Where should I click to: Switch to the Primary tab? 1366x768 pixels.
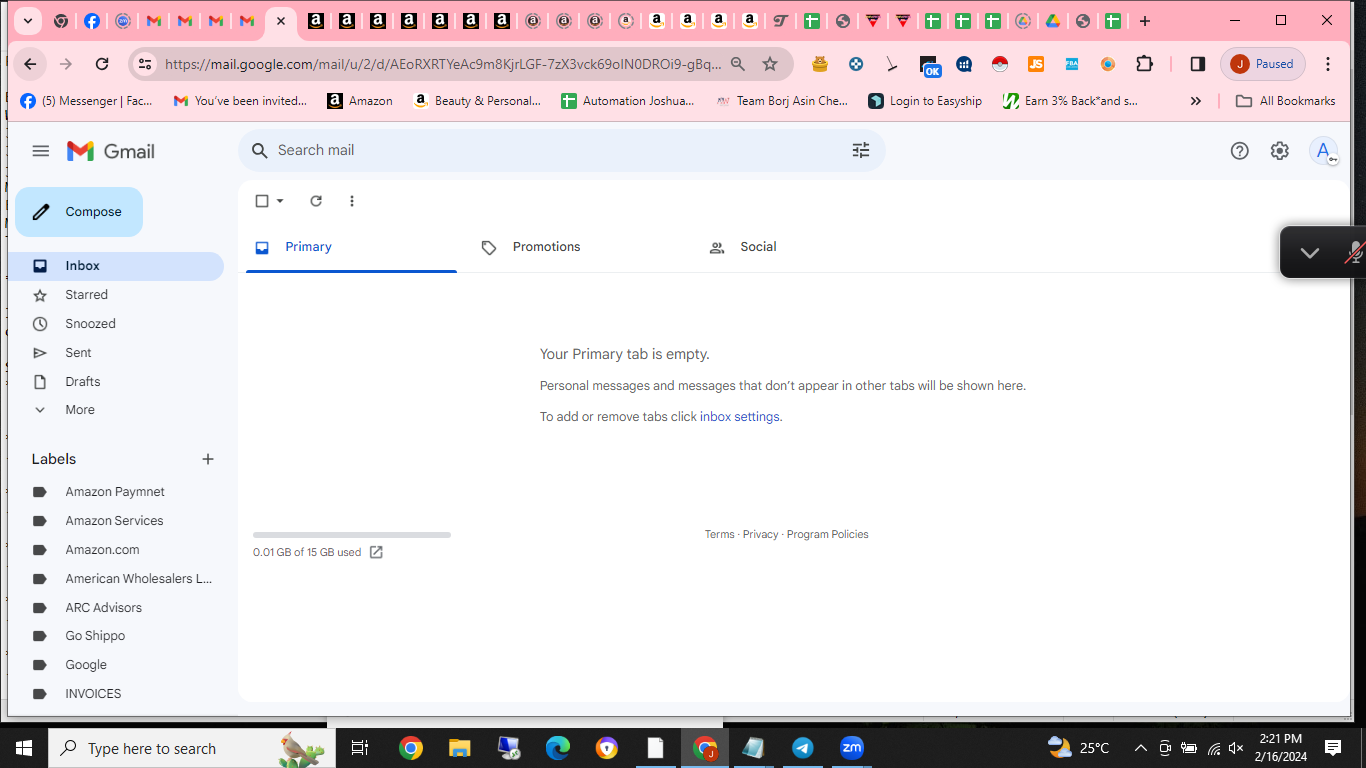(351, 247)
